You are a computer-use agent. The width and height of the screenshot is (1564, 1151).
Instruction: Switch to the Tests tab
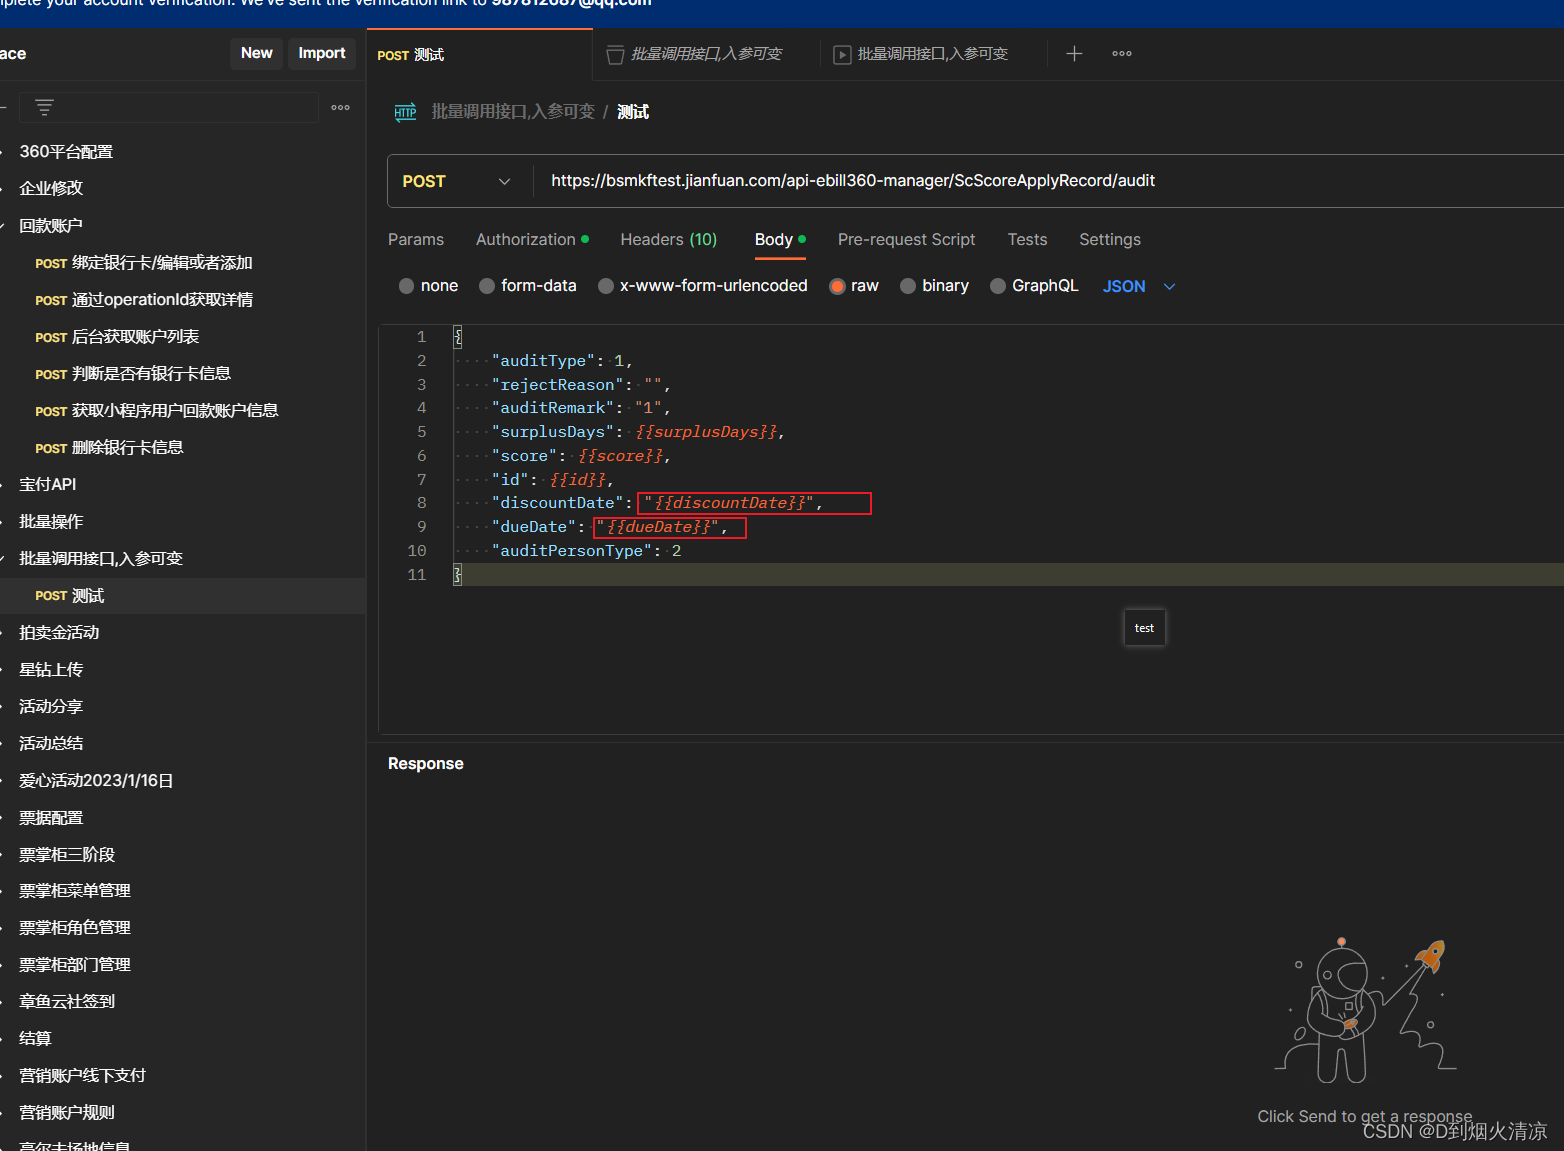(x=1027, y=240)
